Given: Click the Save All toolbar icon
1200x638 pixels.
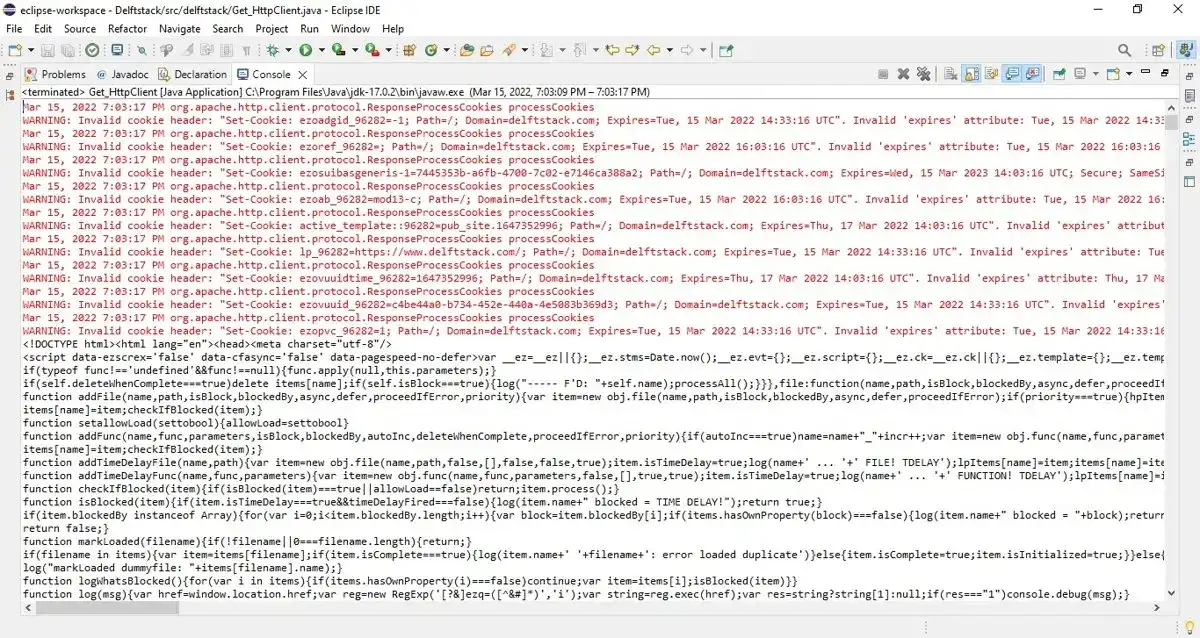Looking at the screenshot, I should click(67, 50).
